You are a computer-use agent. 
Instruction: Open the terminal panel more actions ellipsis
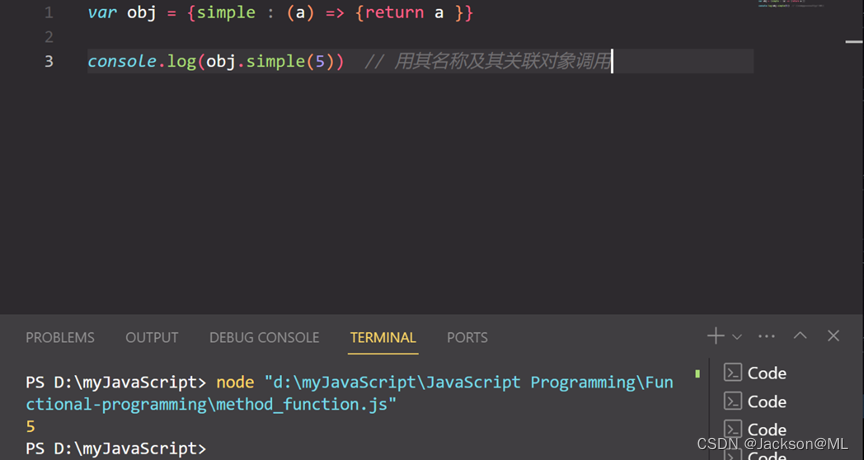tap(767, 337)
